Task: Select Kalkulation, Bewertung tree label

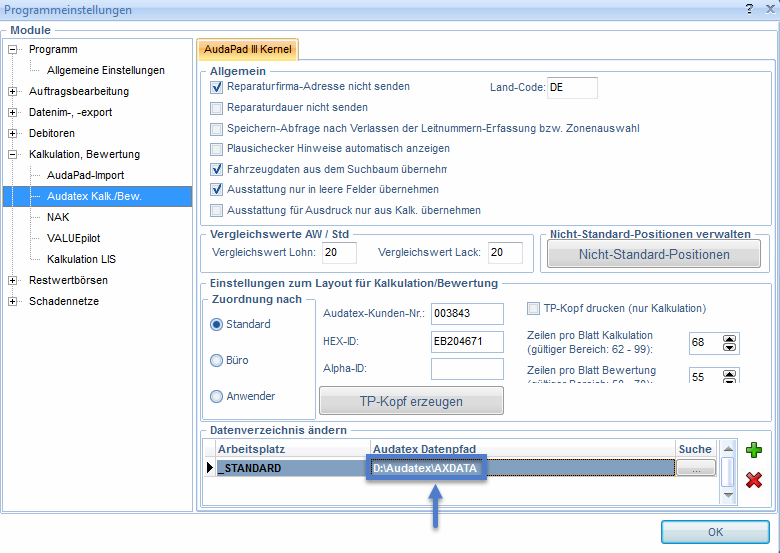Action: click(x=84, y=155)
